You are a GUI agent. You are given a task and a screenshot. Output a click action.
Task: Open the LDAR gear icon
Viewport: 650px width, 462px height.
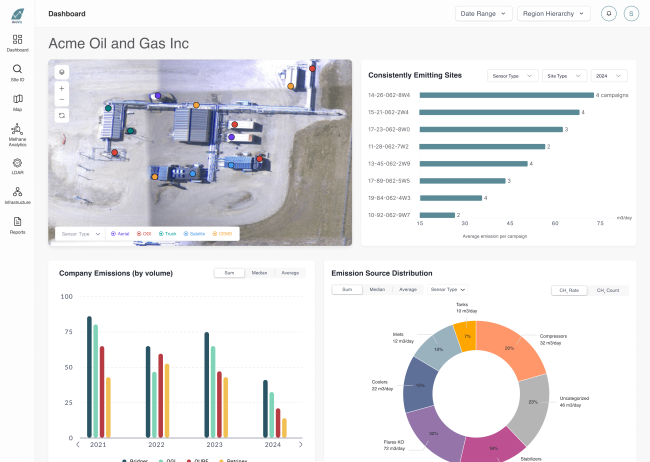point(17,163)
